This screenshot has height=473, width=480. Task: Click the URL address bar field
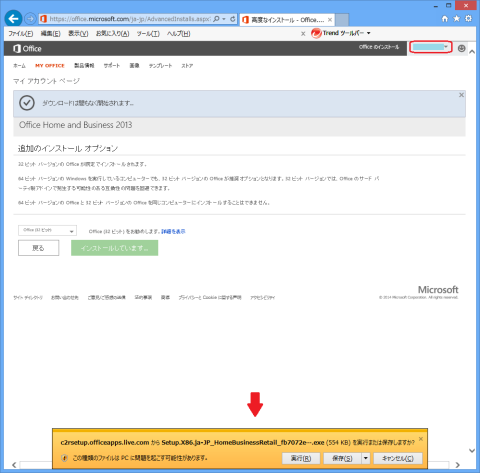130,19
